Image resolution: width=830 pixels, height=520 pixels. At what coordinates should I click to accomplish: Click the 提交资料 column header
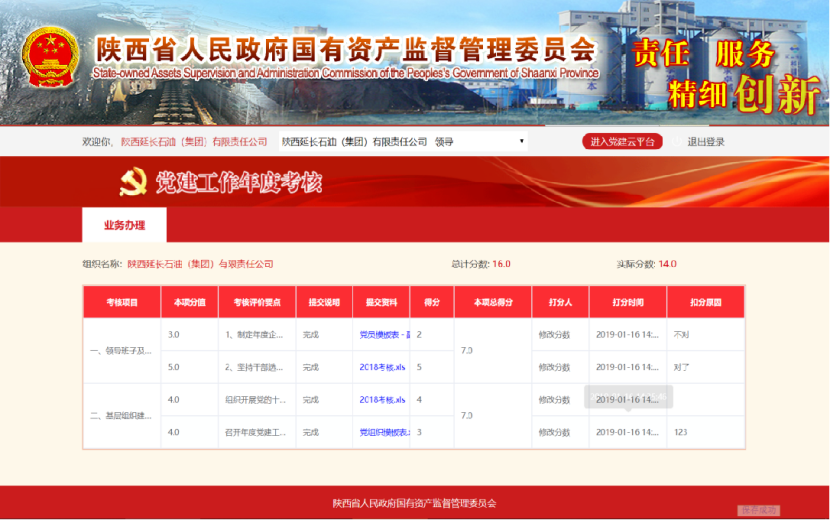pyautogui.click(x=381, y=302)
